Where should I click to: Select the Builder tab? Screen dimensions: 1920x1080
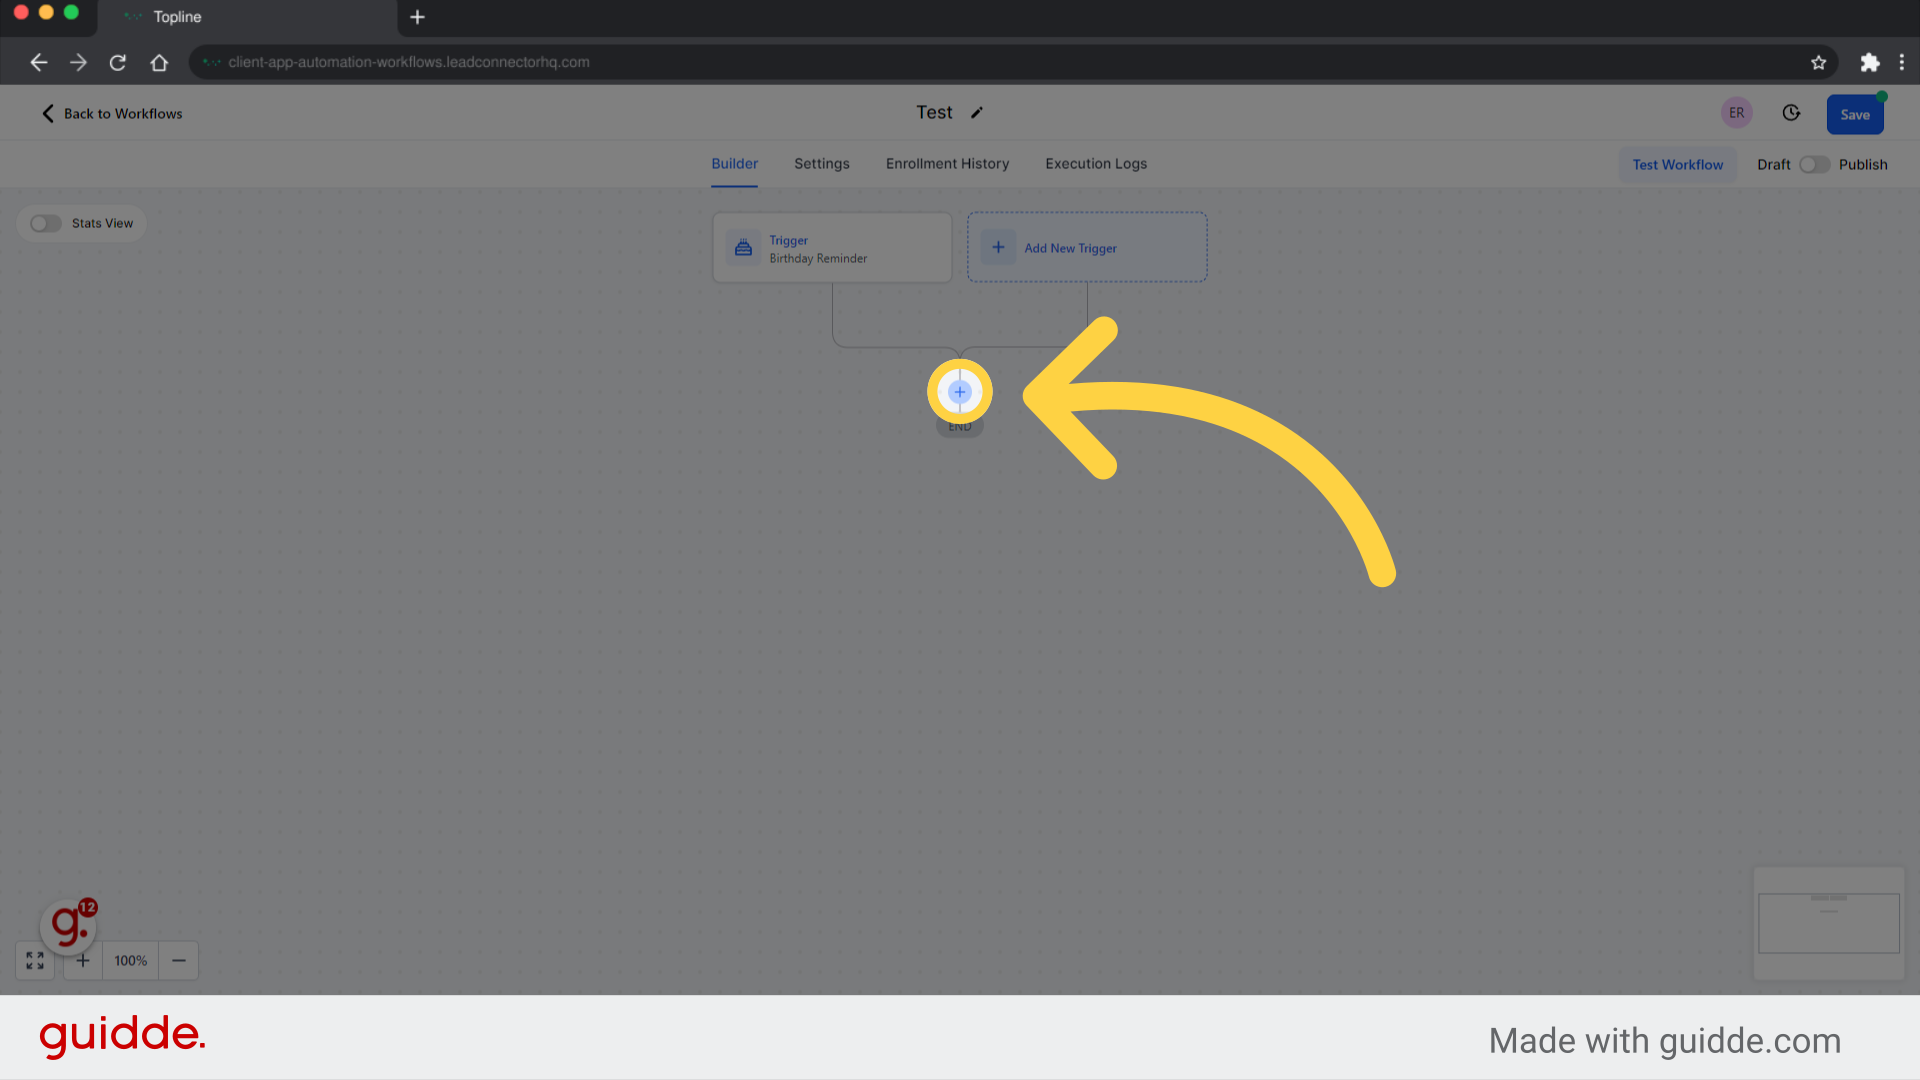click(x=735, y=164)
